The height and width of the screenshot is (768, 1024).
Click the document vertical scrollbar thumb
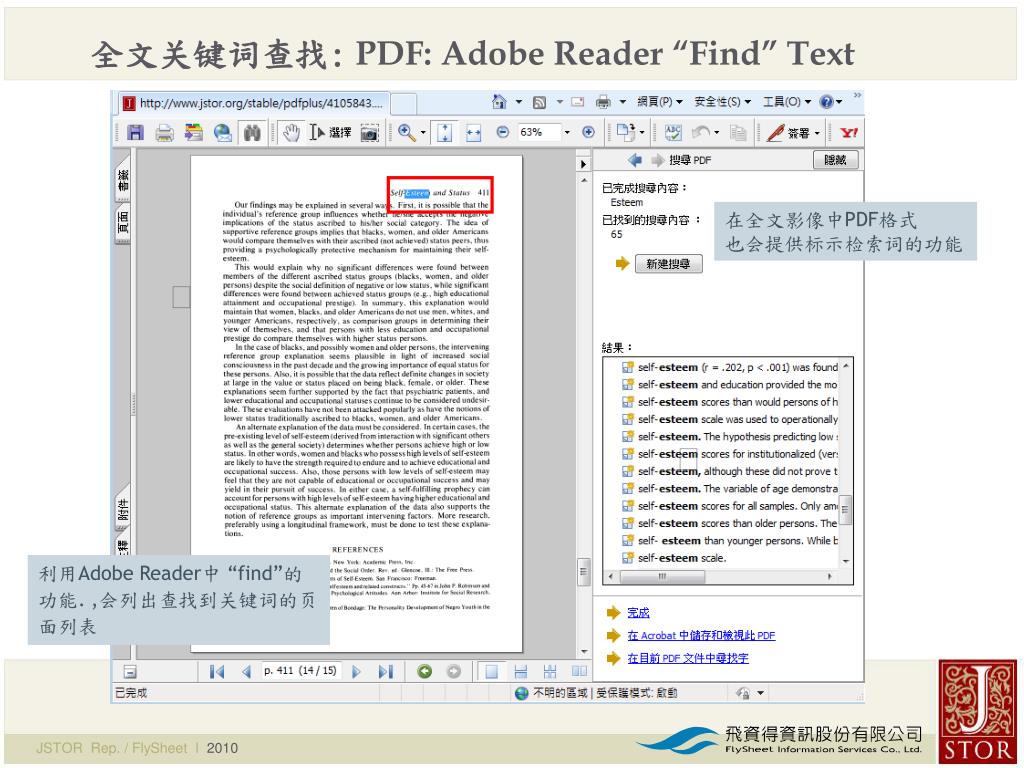(x=583, y=571)
